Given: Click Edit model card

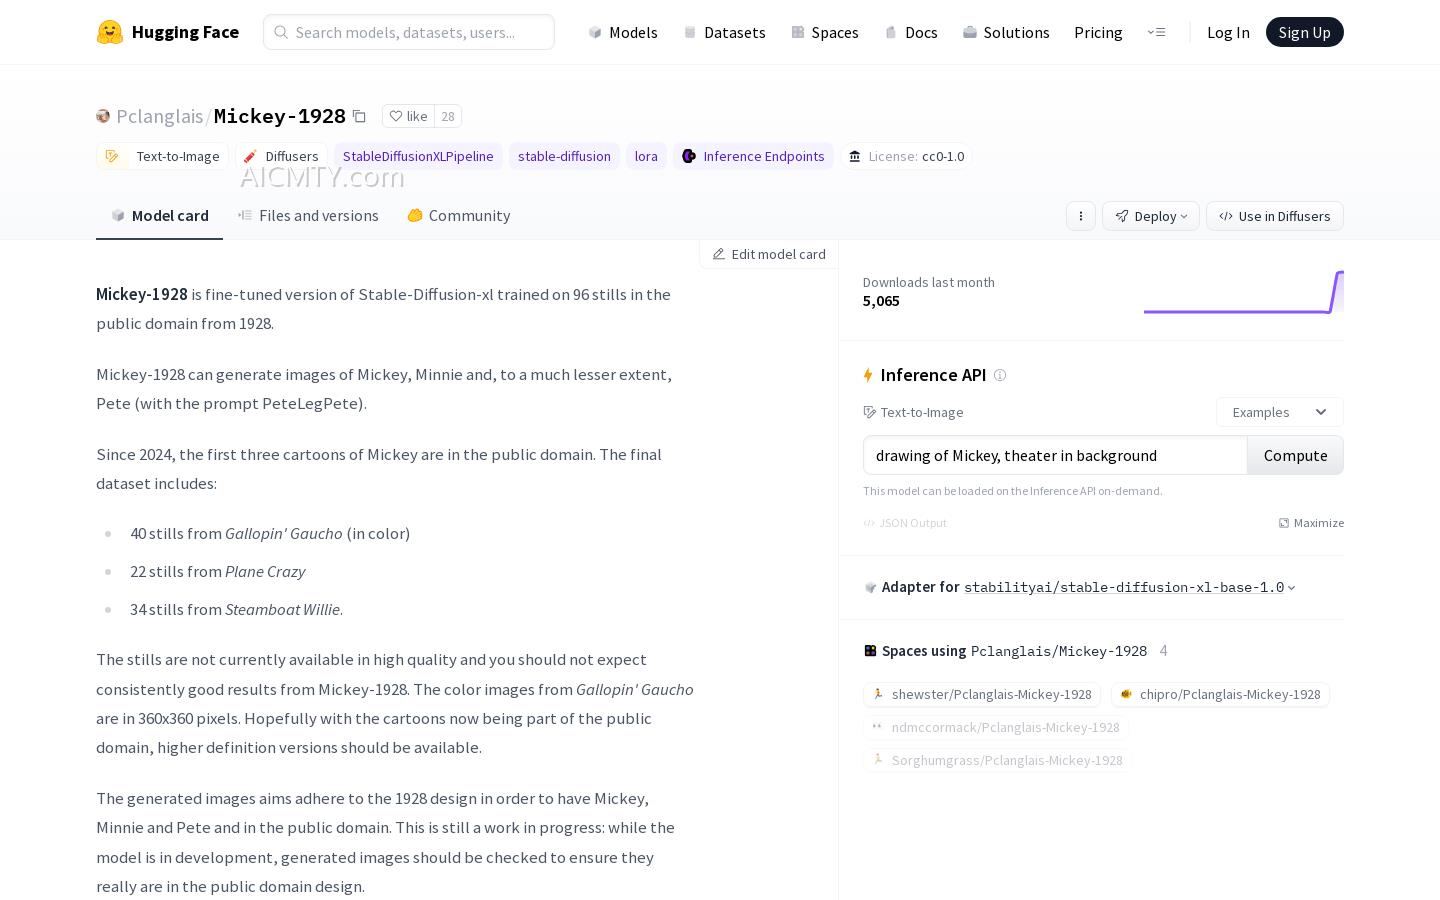Looking at the screenshot, I should [x=769, y=254].
